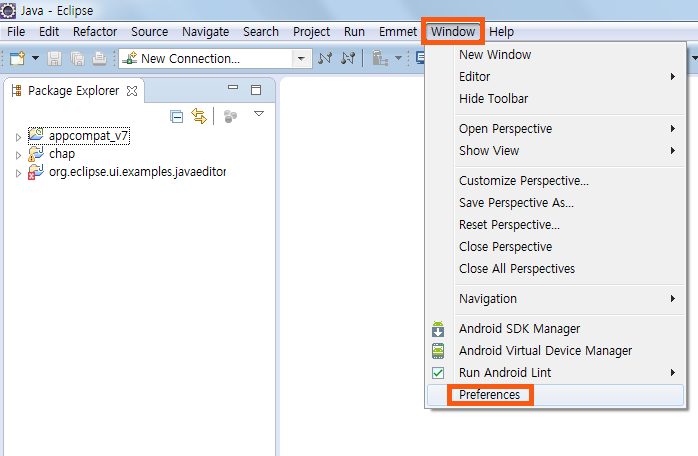Open dropdown arrow beside hierarchy icon
The height and width of the screenshot is (456, 698).
(x=398, y=58)
